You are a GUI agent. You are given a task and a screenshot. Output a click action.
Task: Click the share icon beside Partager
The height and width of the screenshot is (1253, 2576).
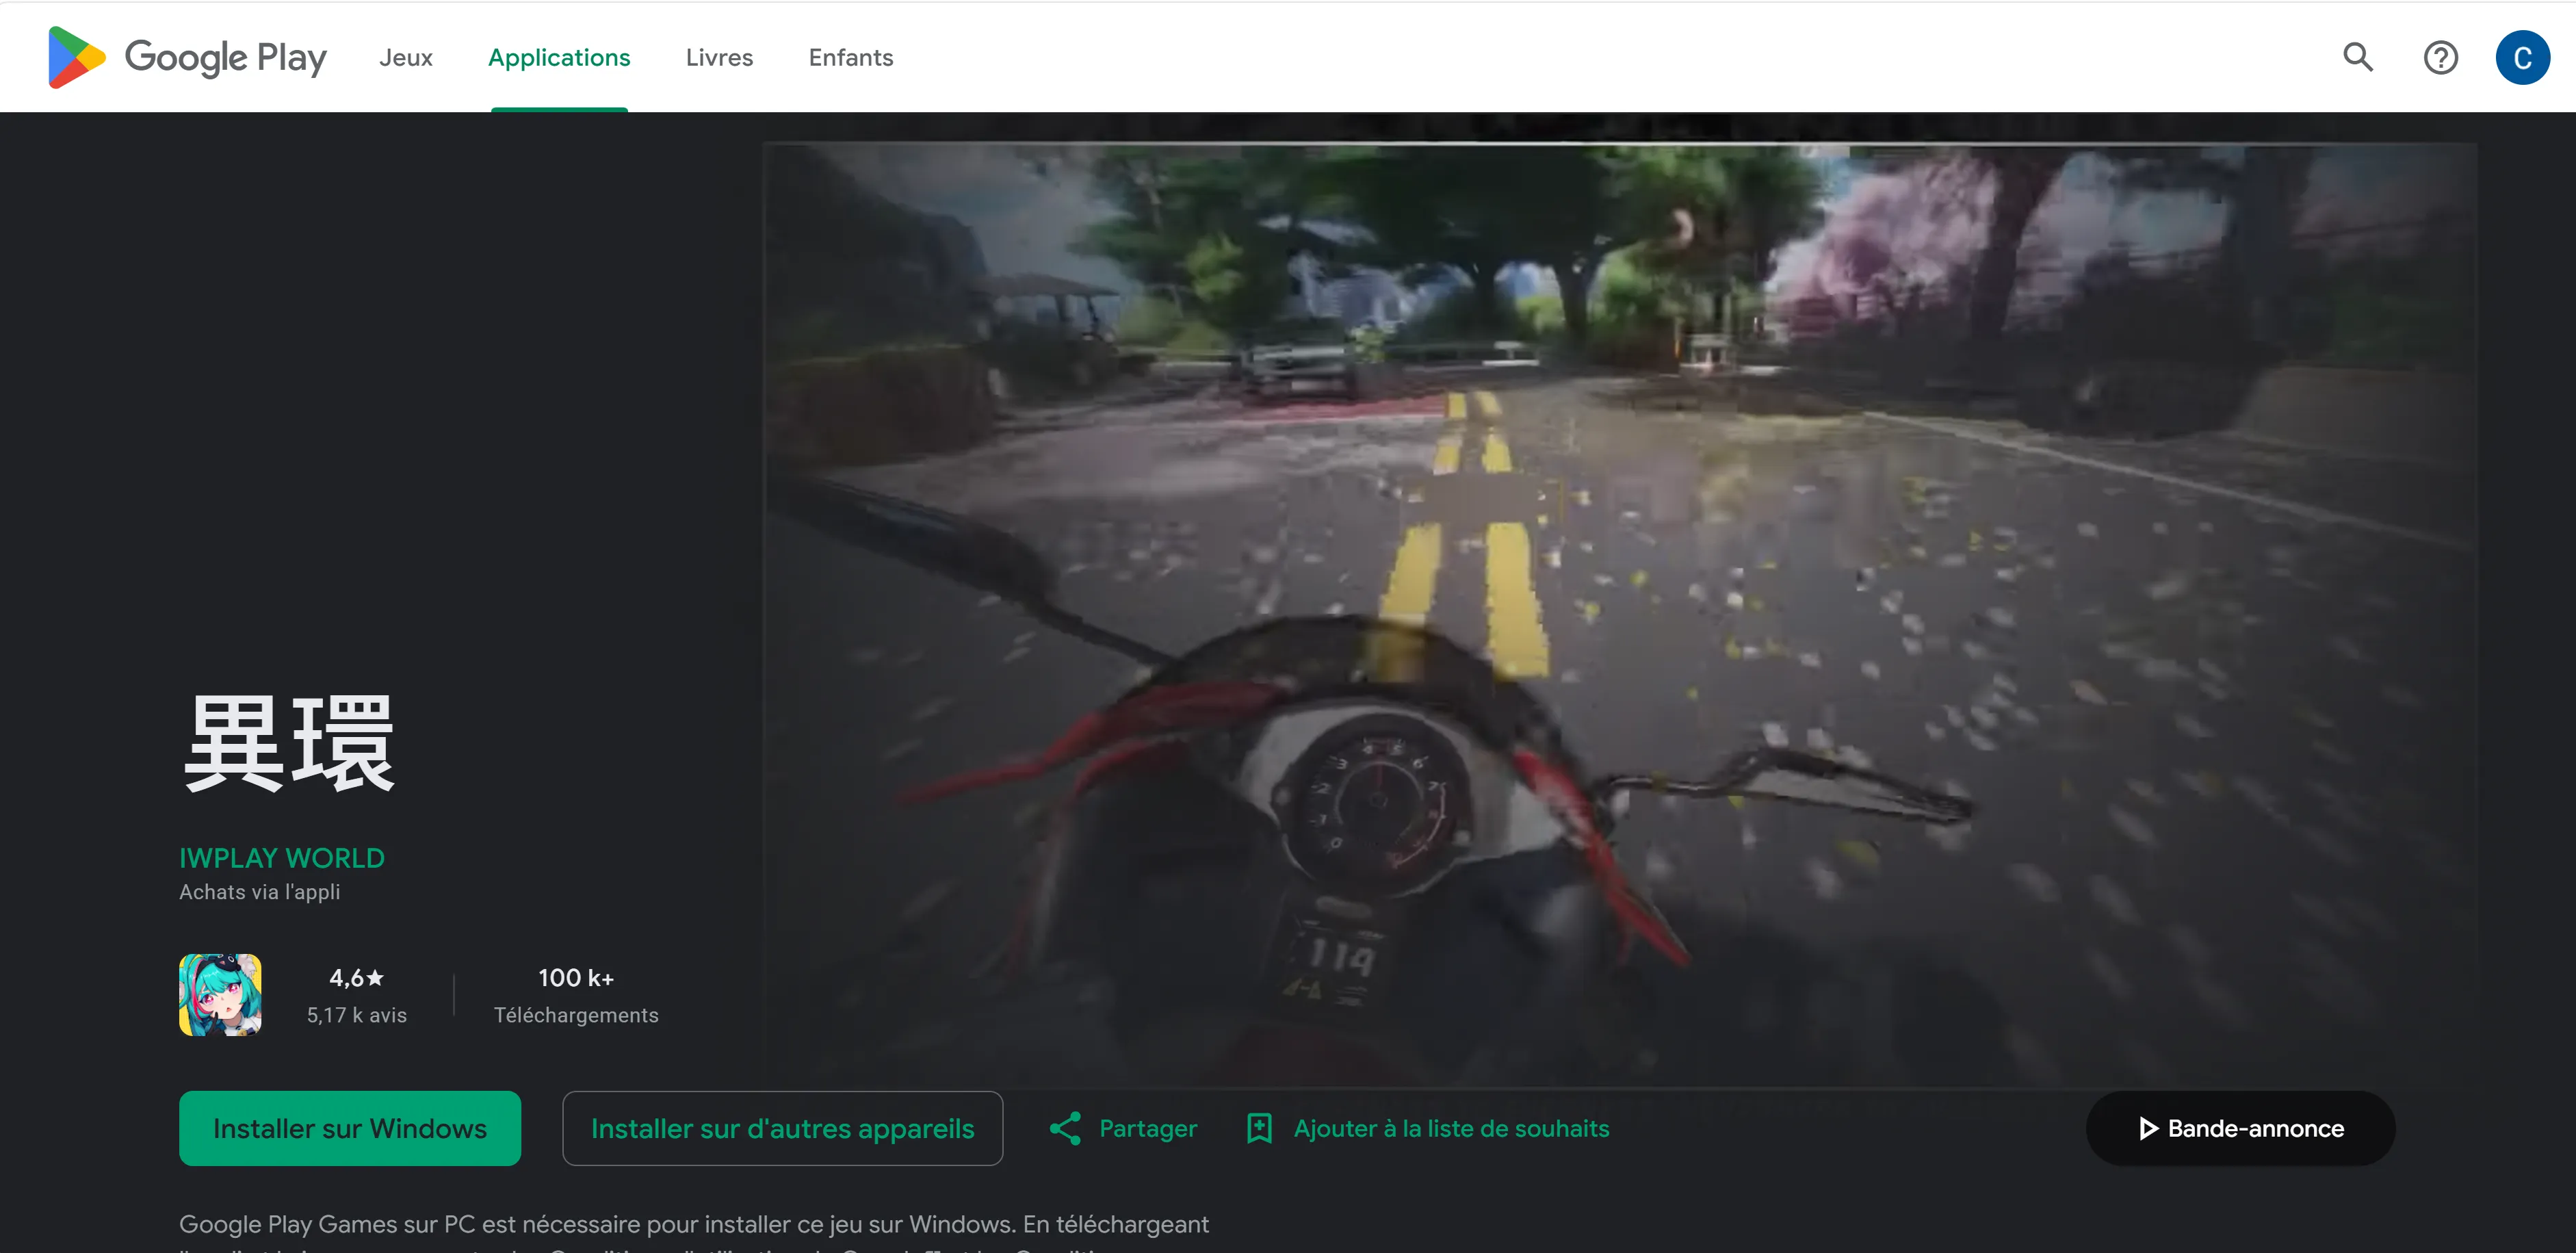point(1065,1128)
